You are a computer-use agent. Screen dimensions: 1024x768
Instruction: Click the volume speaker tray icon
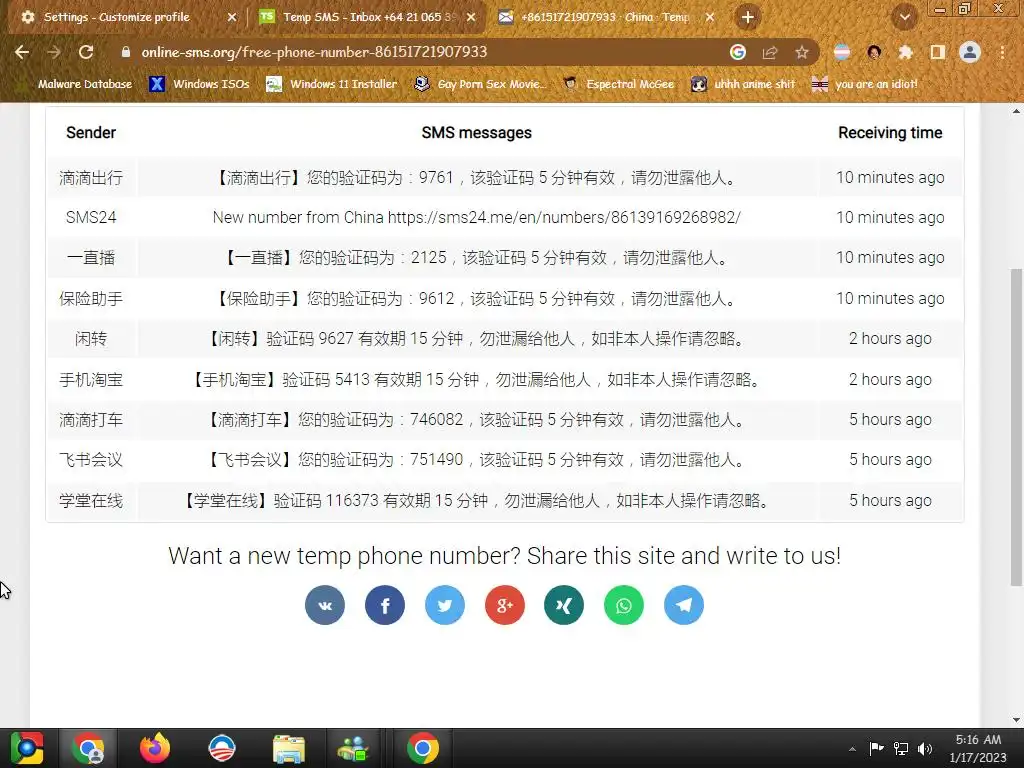point(925,748)
